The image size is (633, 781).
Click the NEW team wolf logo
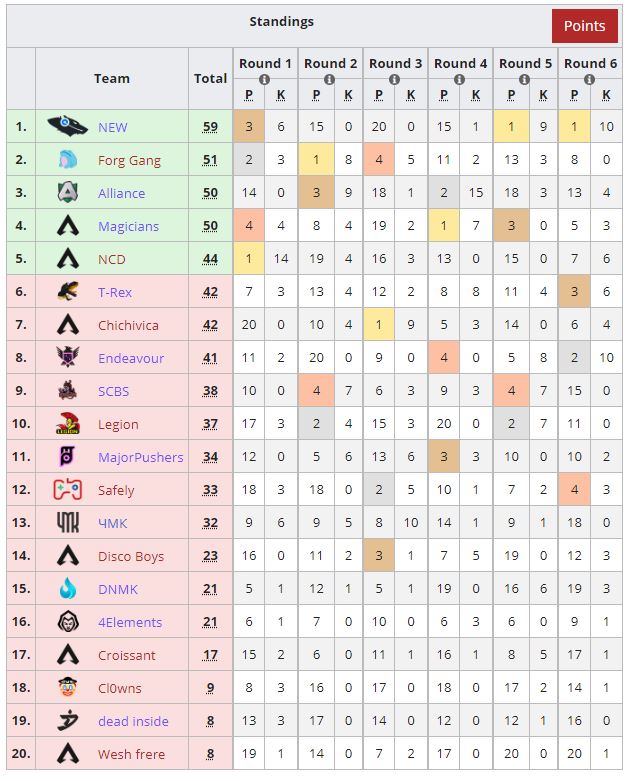point(68,126)
